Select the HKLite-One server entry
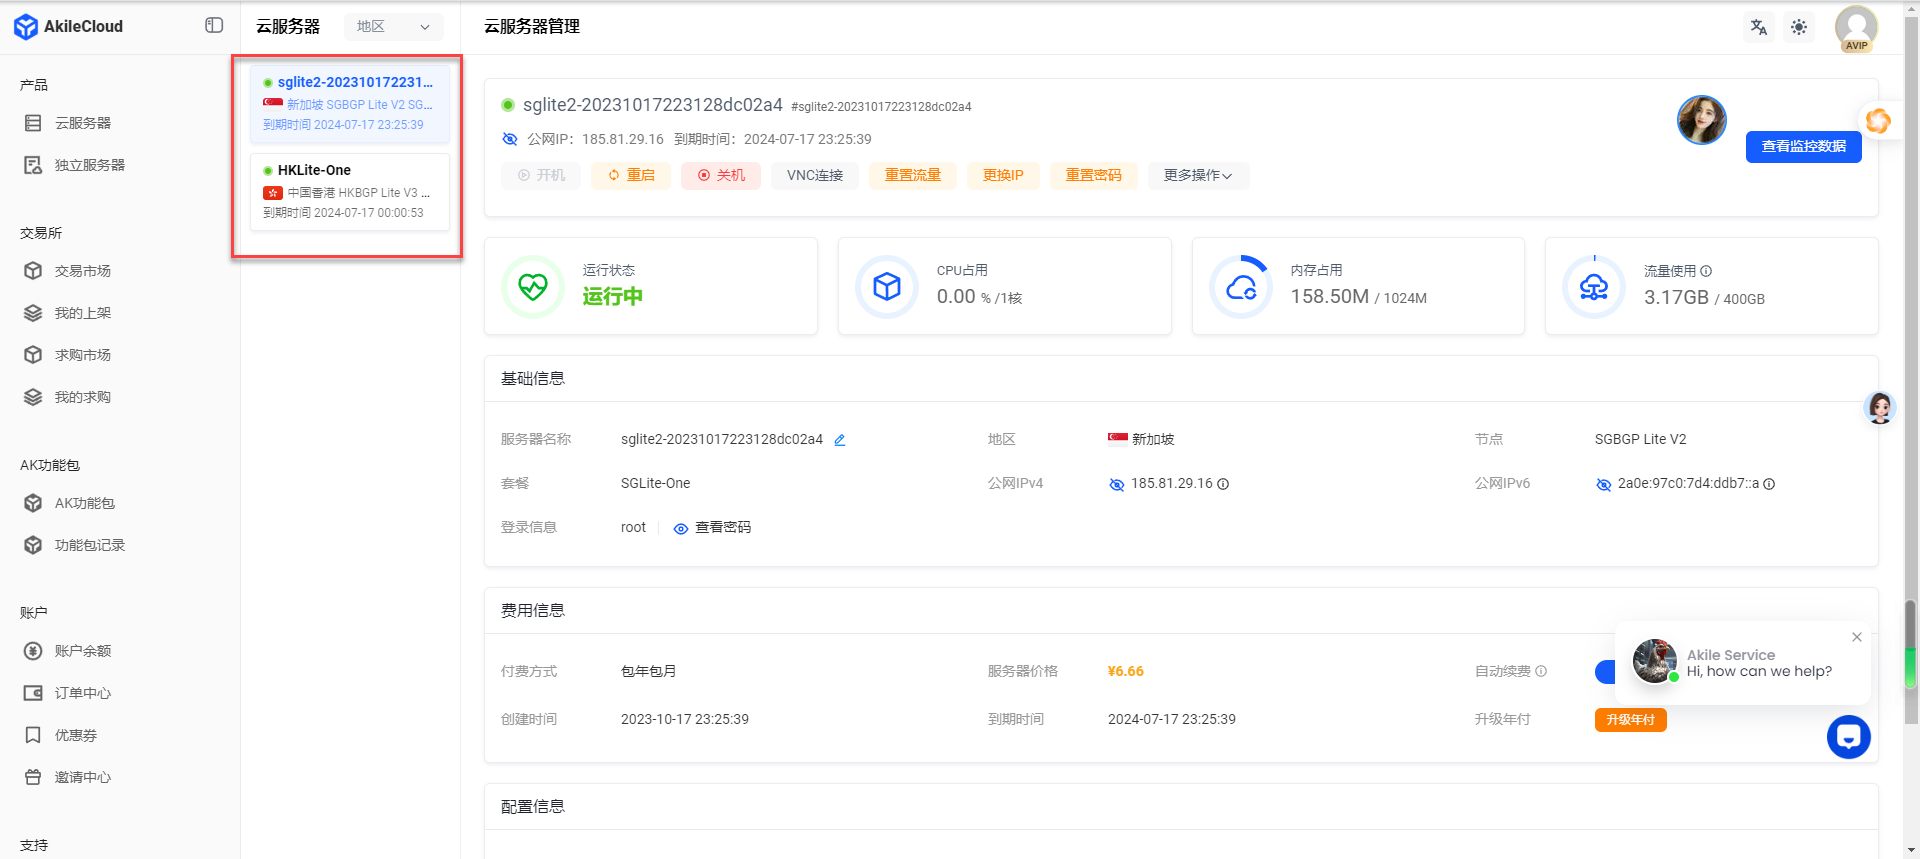 pos(350,191)
